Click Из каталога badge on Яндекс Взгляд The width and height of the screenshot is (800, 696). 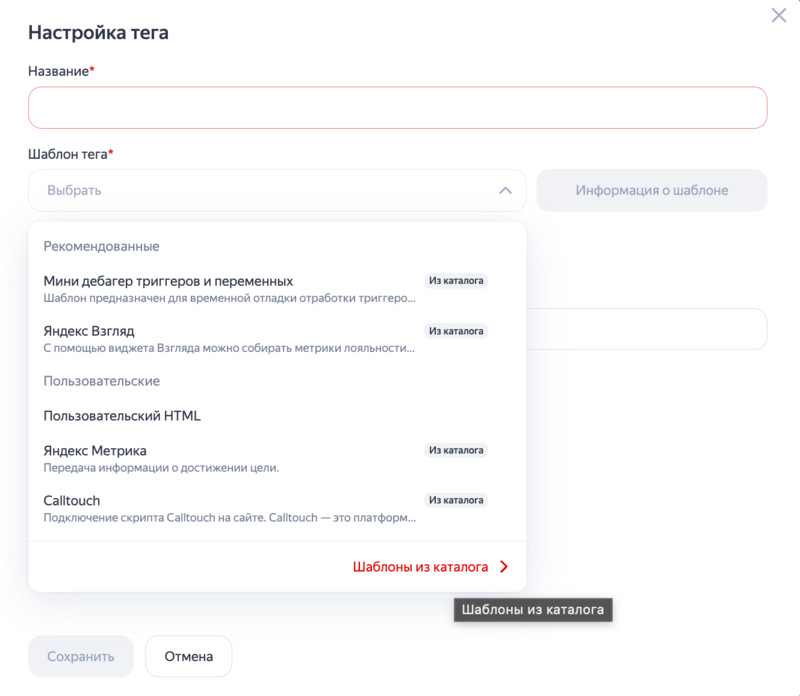point(456,331)
